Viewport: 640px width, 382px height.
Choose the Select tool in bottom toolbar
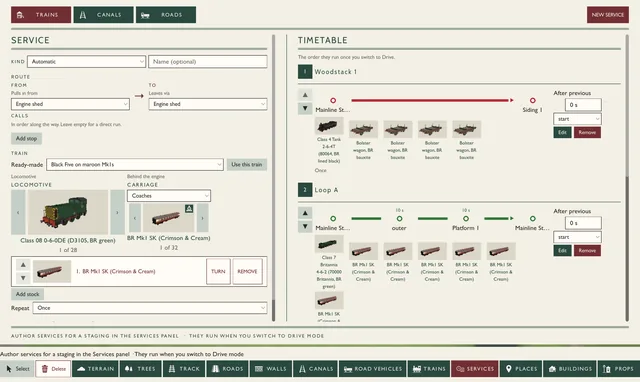point(17,369)
